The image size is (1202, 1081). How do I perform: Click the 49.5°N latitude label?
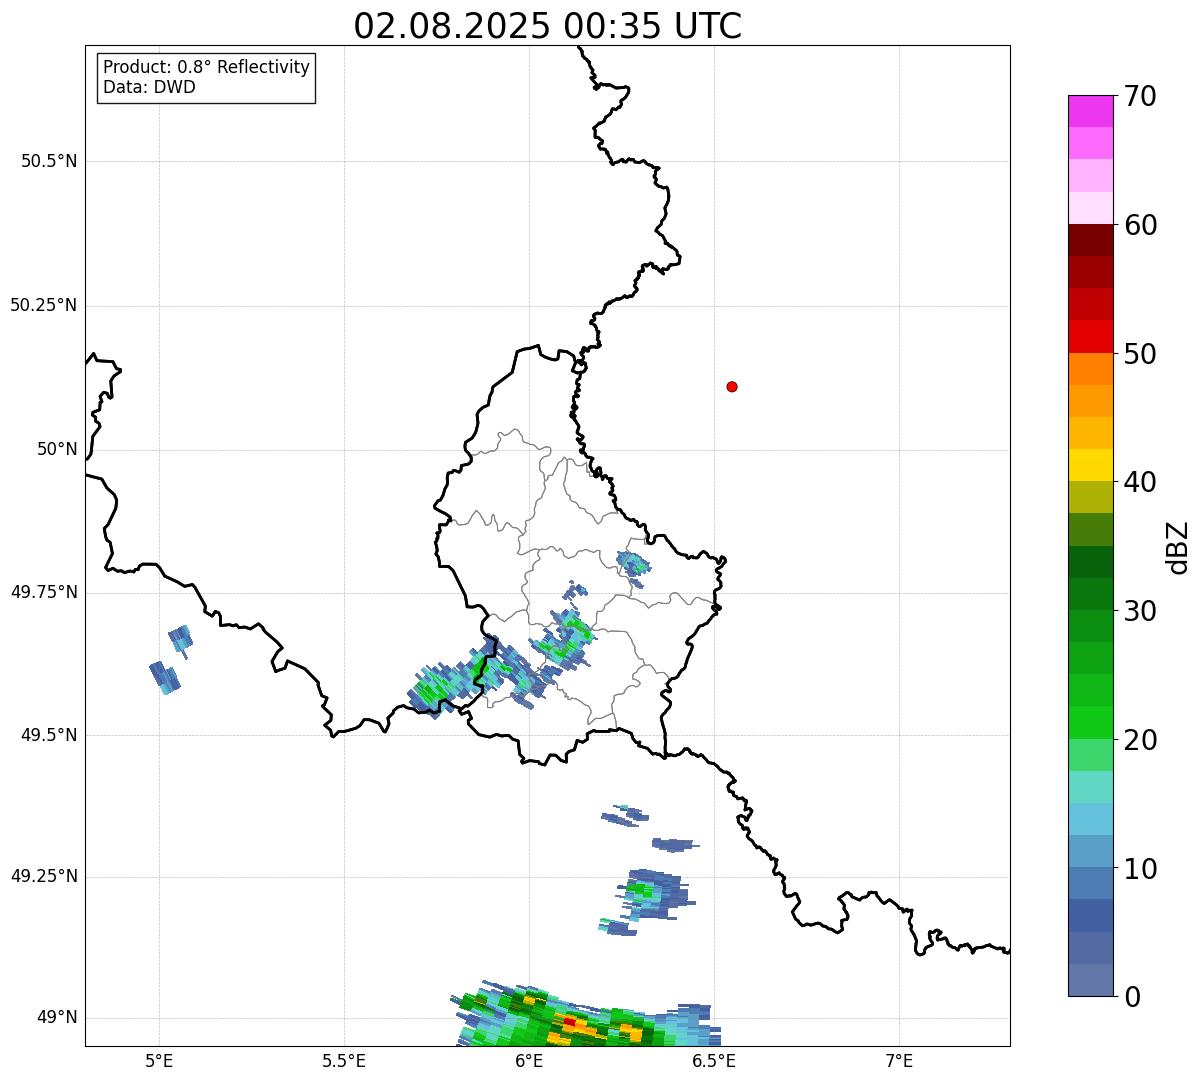(x=49, y=735)
